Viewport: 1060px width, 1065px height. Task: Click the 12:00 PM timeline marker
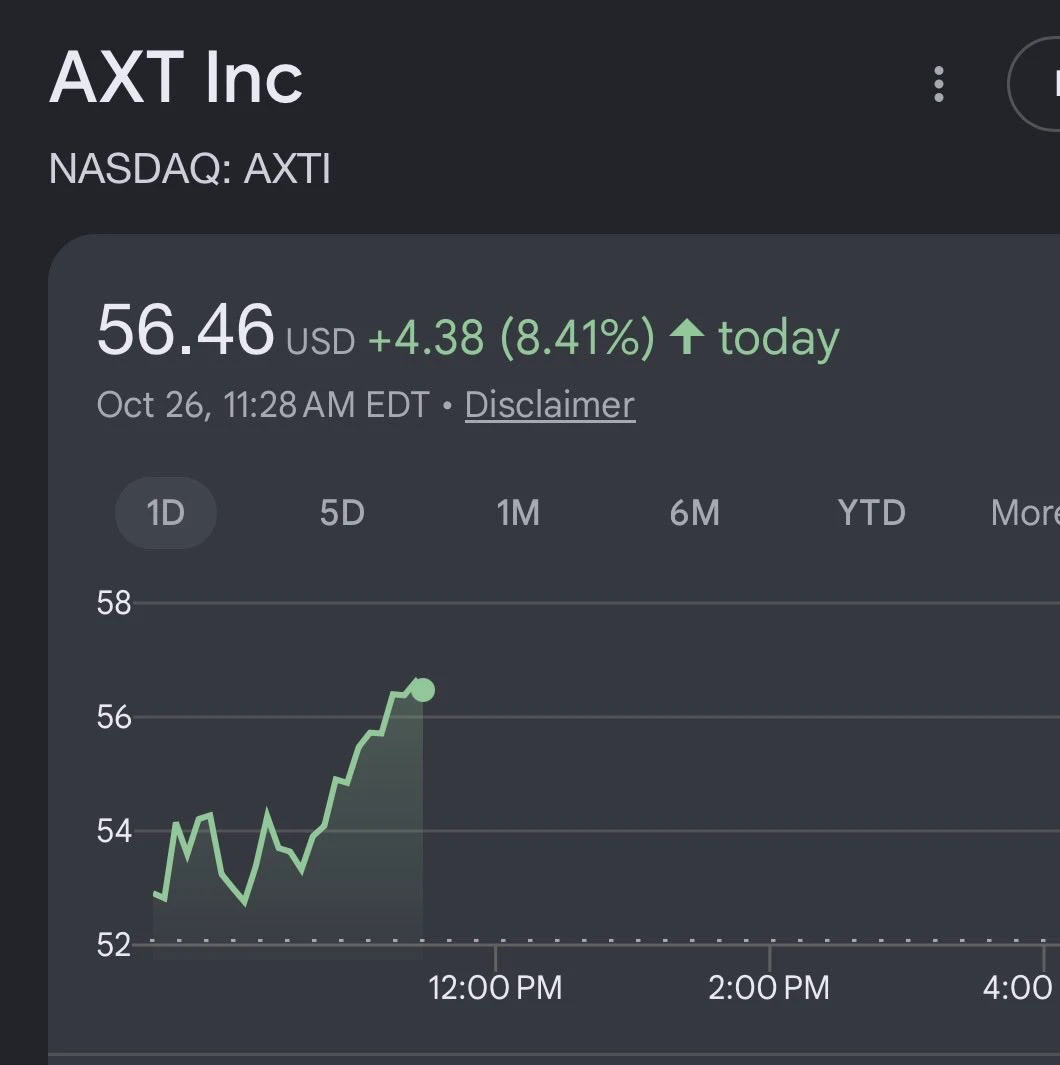tap(495, 988)
